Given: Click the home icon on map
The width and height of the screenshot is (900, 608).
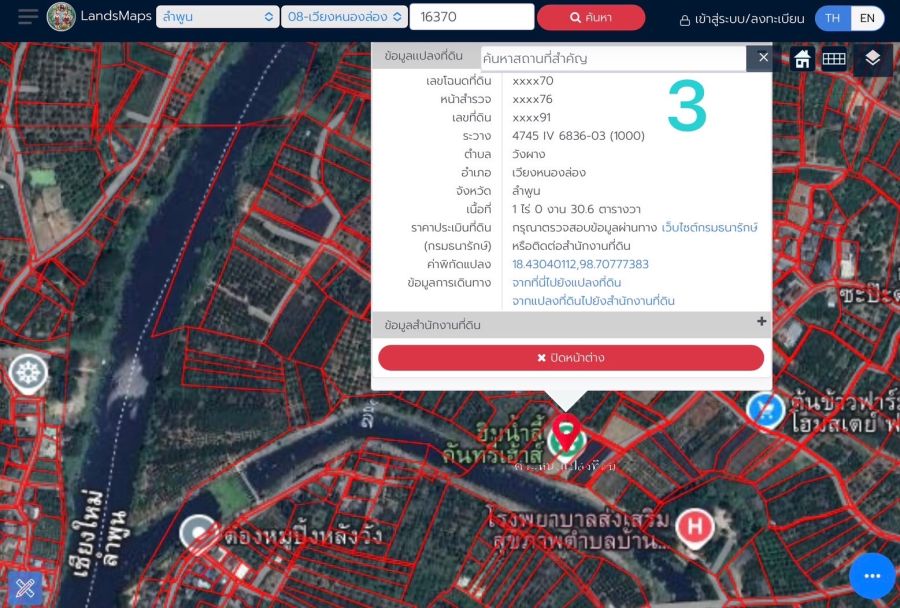Looking at the screenshot, I should [802, 59].
